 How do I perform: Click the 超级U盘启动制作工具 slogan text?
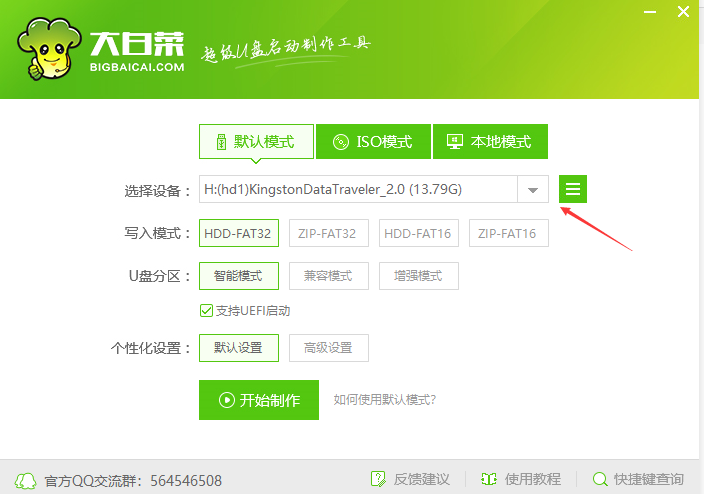click(286, 51)
